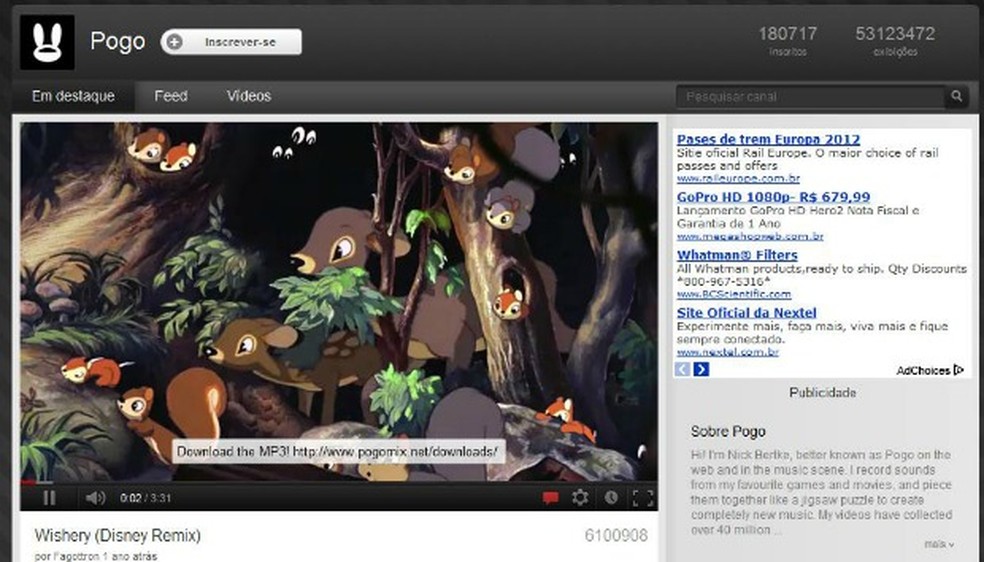The height and width of the screenshot is (562, 984).
Task: Open the Em destaque tab
Action: (73, 96)
